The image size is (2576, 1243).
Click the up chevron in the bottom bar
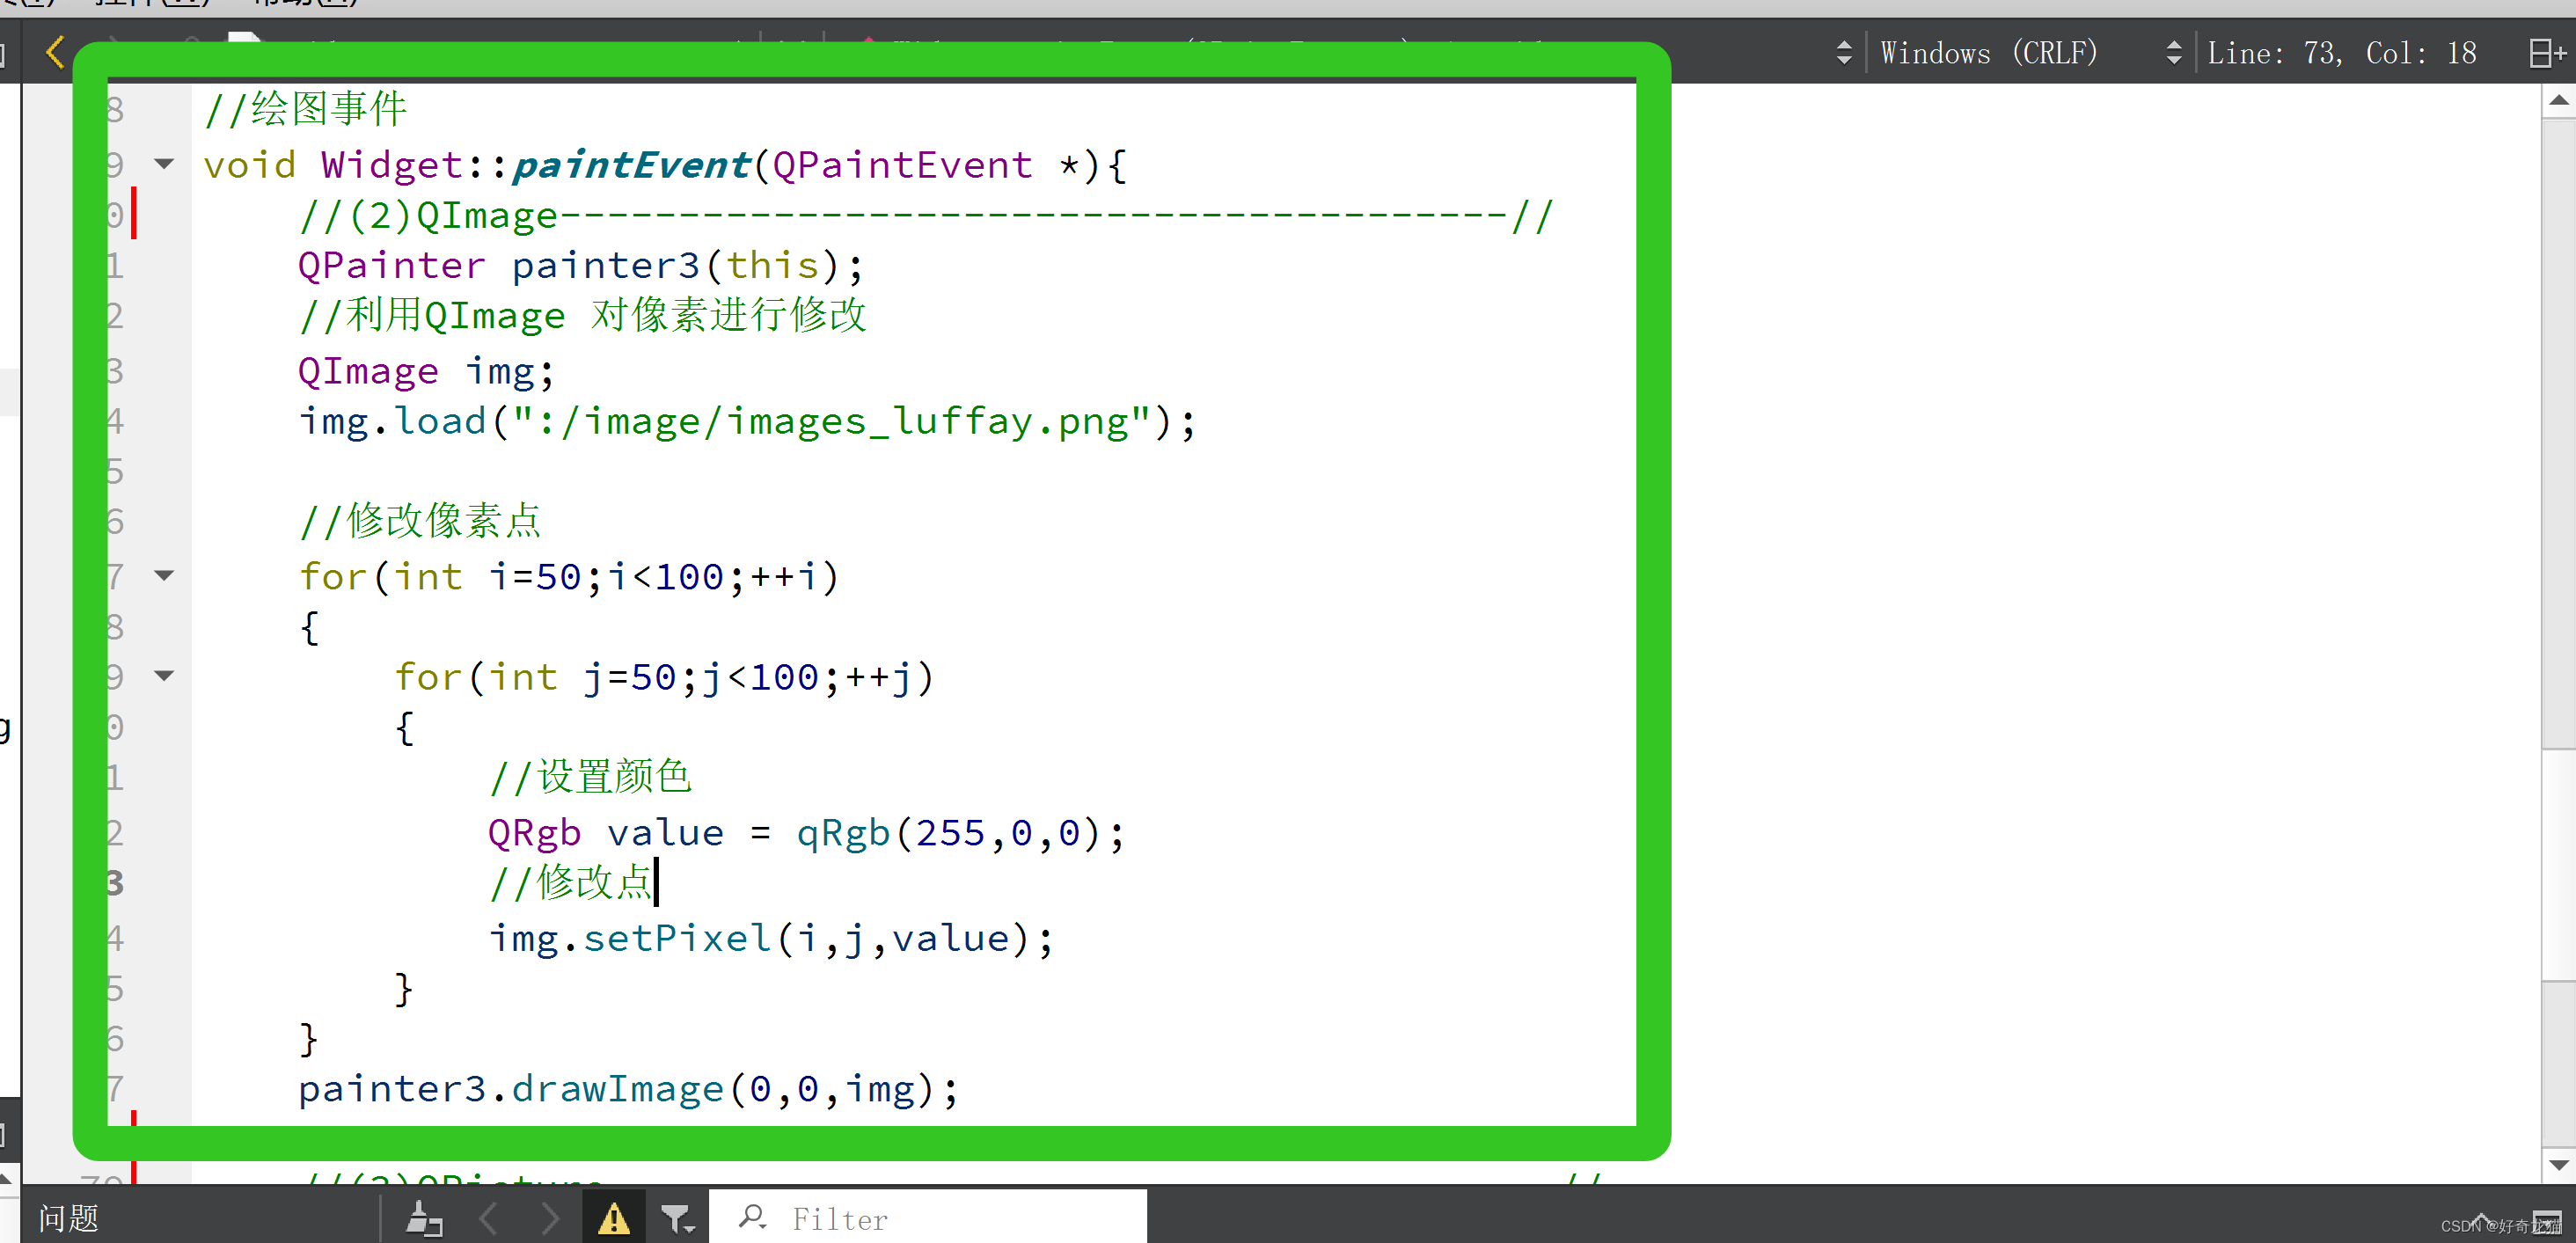click(2482, 1220)
